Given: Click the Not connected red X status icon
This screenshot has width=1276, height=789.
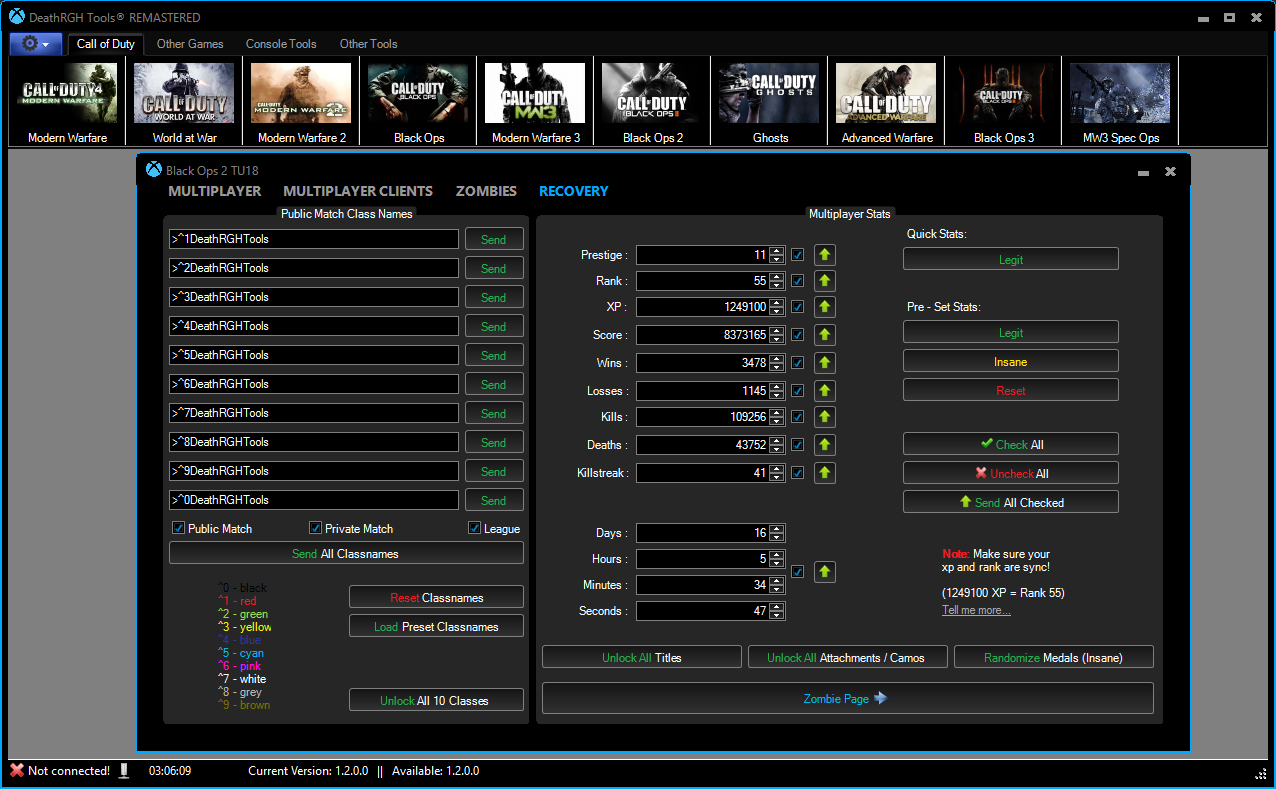Looking at the screenshot, I should pos(17,771).
